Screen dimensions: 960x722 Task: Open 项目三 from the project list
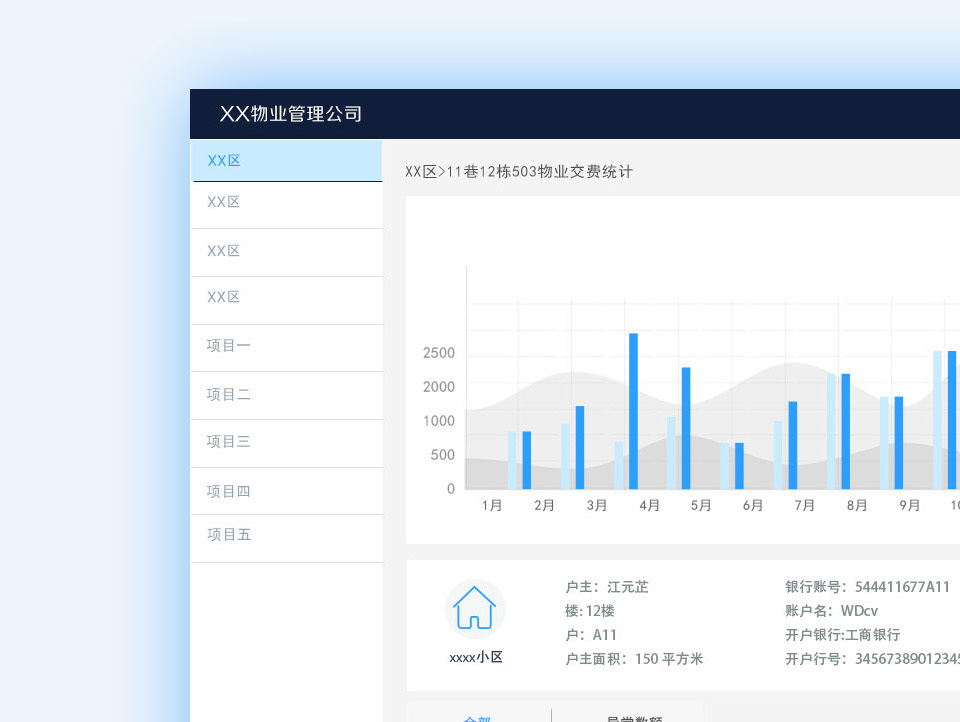click(228, 441)
